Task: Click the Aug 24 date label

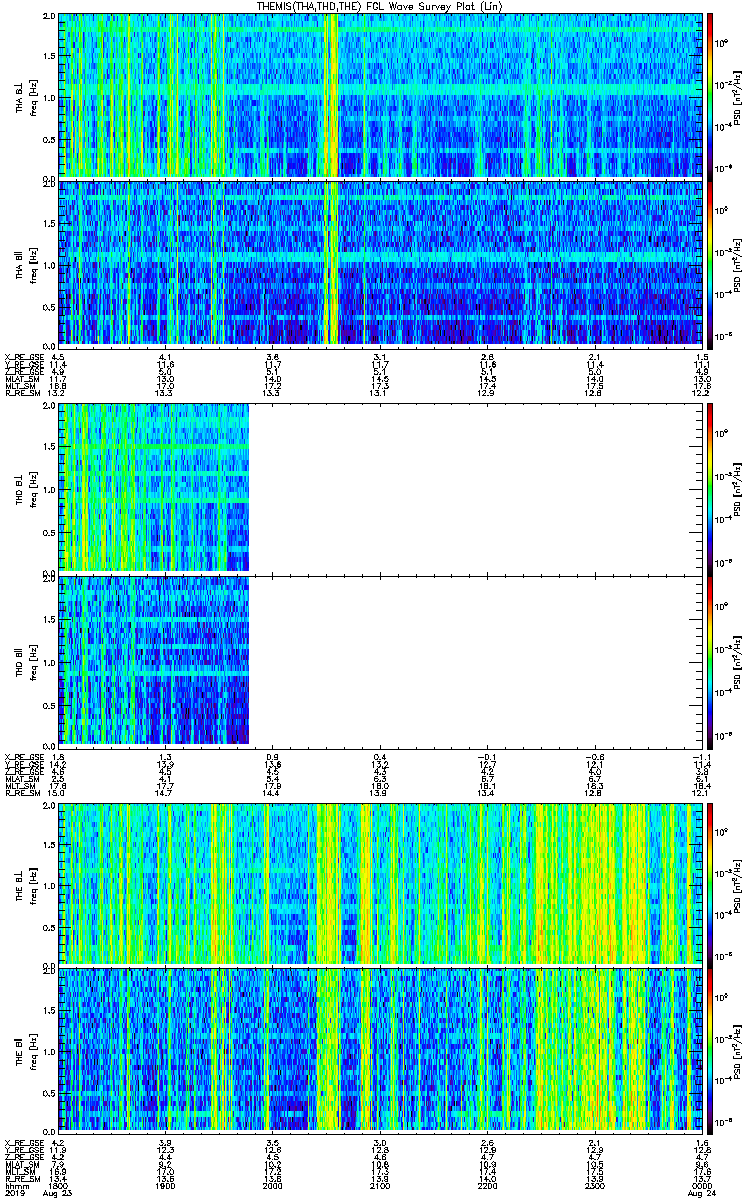Action: tap(701, 1193)
